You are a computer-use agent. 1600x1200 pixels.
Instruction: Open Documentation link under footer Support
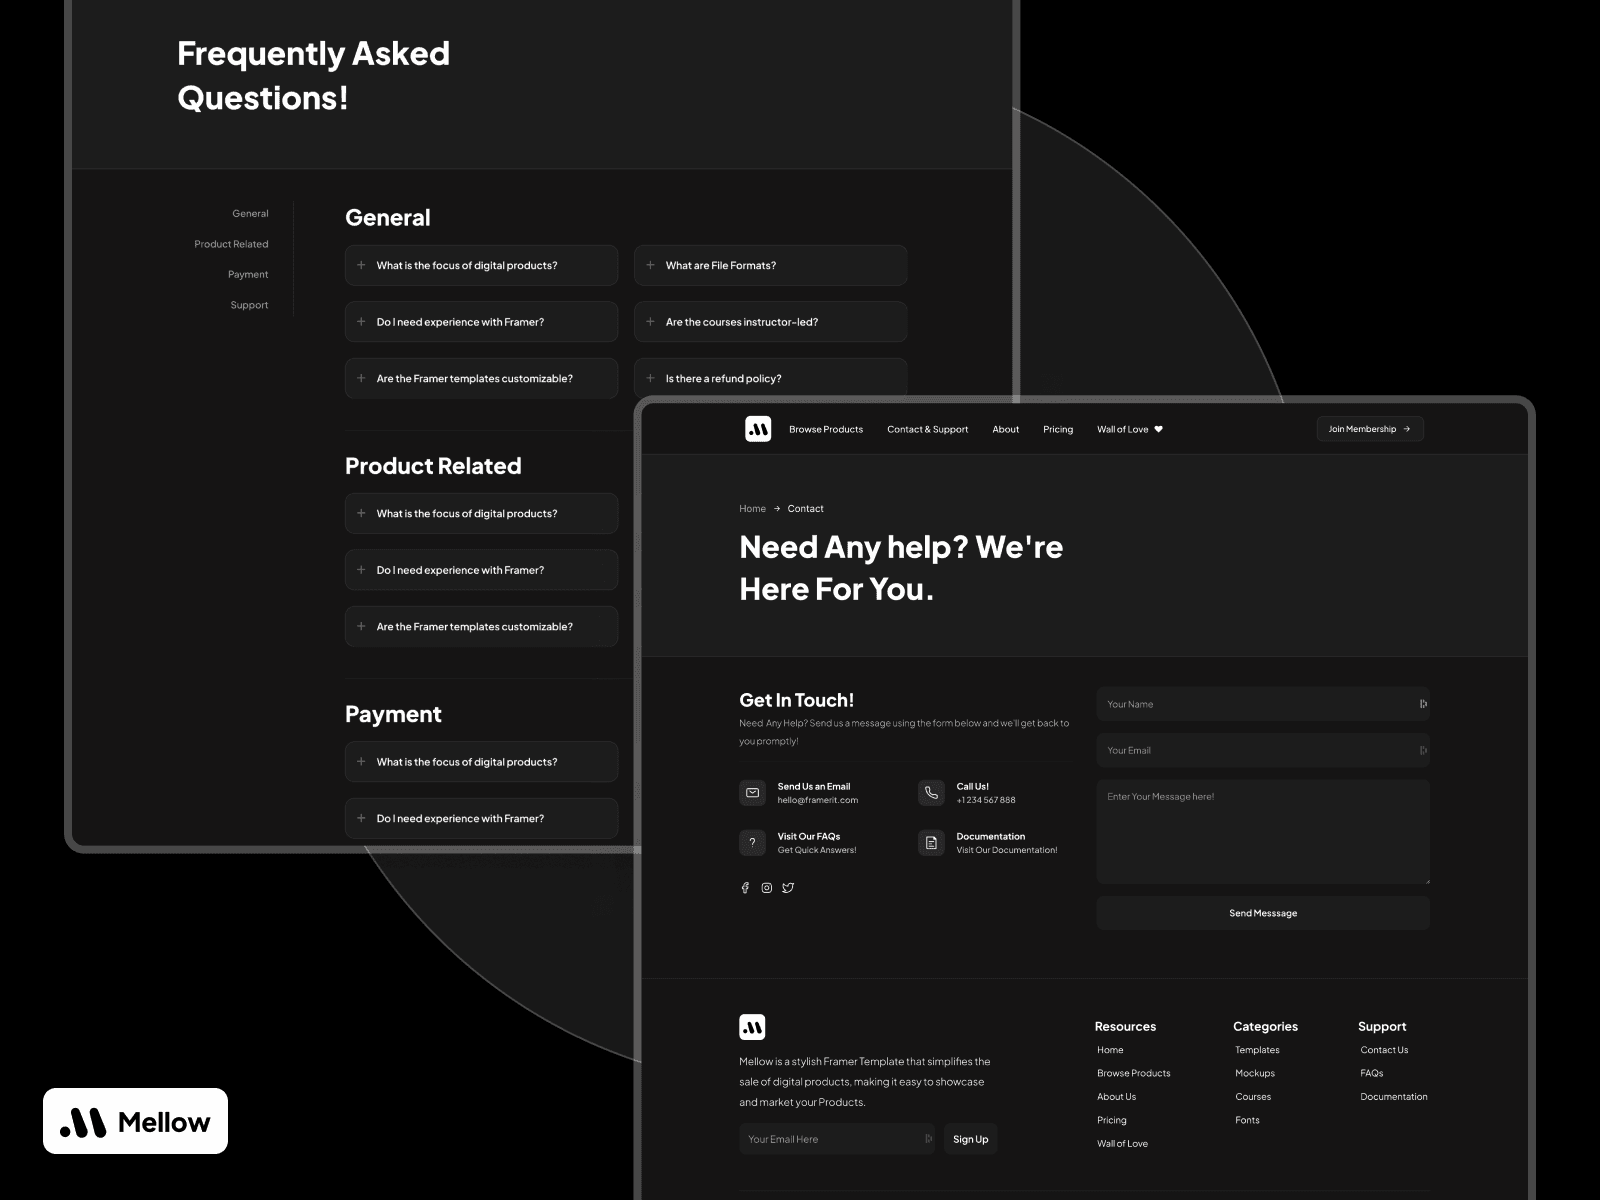1394,1097
